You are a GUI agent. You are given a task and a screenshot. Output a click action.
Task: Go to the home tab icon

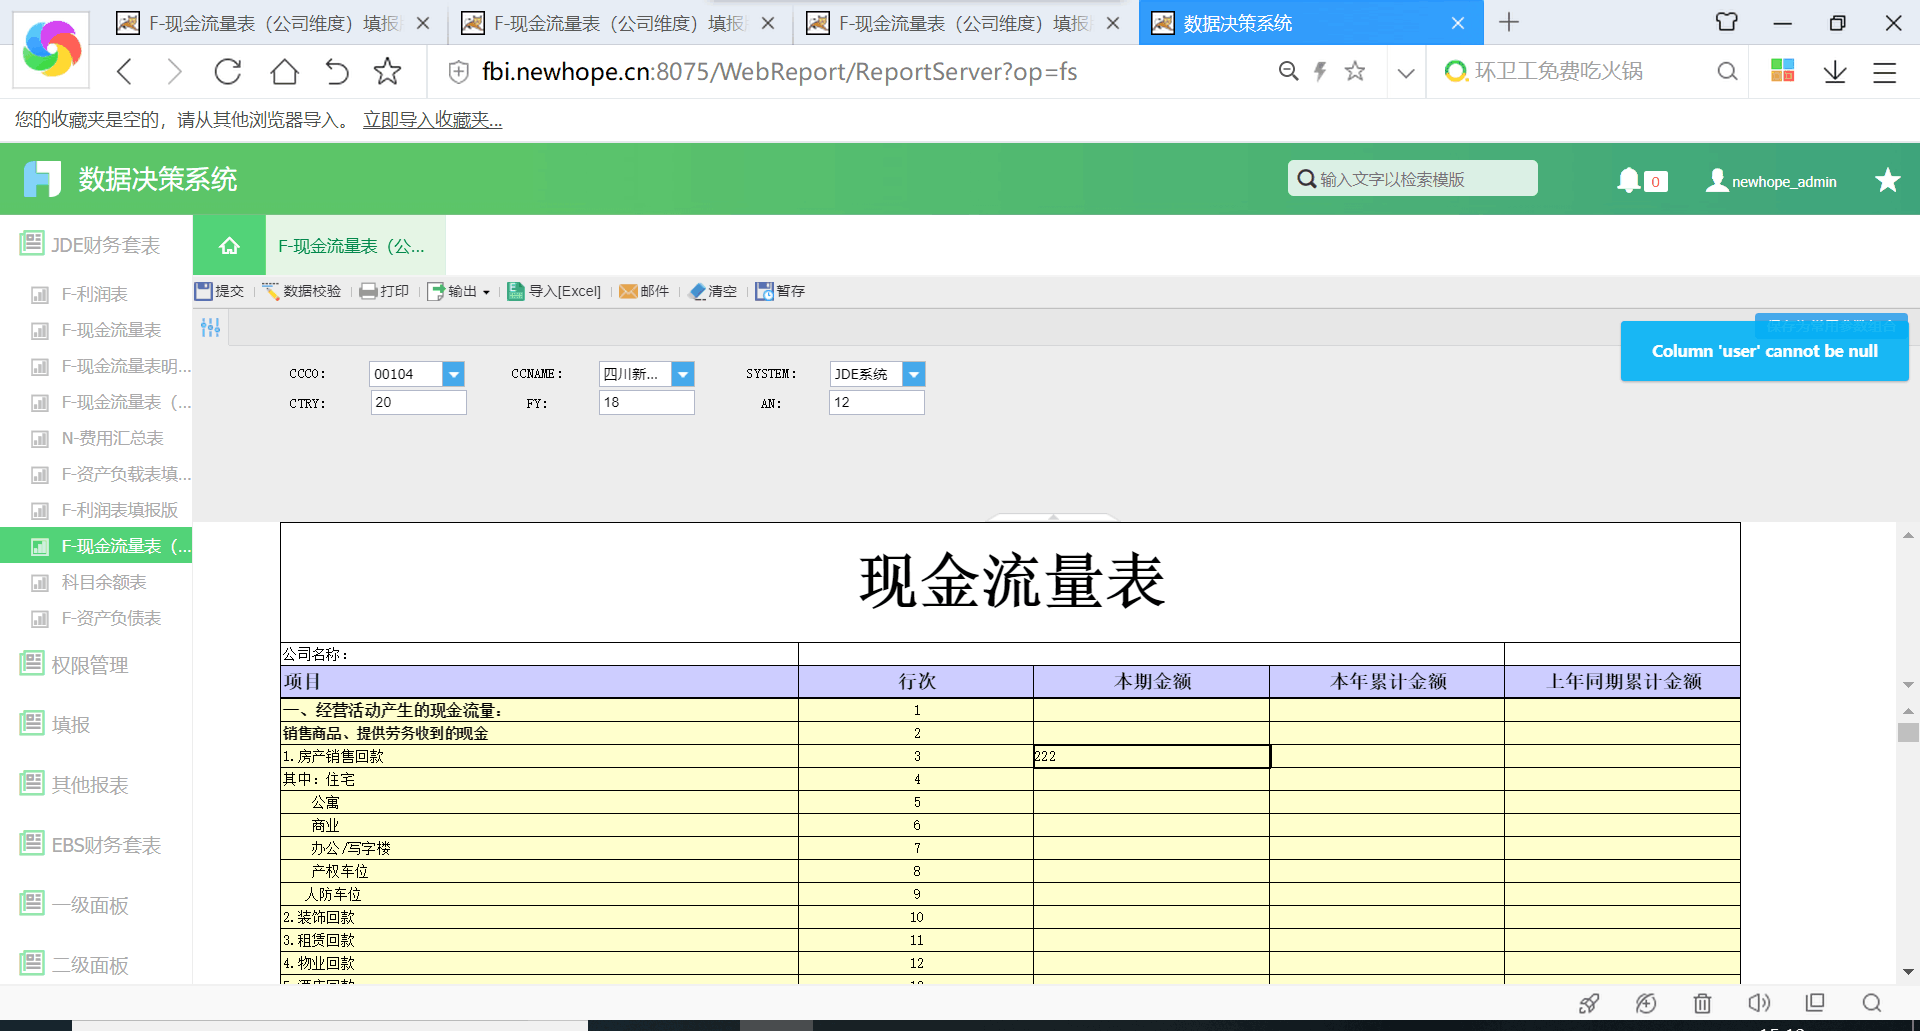pyautogui.click(x=229, y=246)
